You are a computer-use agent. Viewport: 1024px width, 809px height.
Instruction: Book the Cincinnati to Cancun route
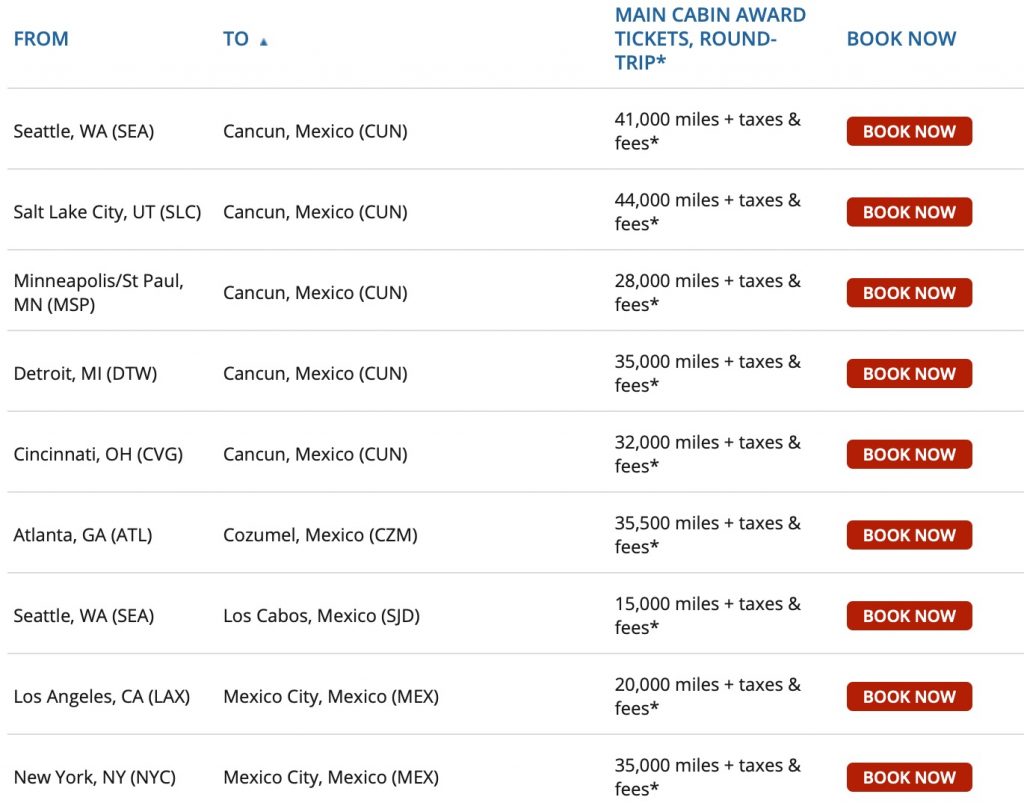[909, 454]
